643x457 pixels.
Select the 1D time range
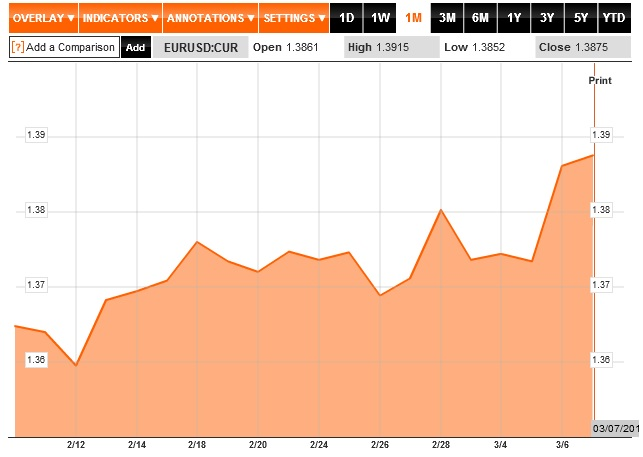(x=347, y=18)
